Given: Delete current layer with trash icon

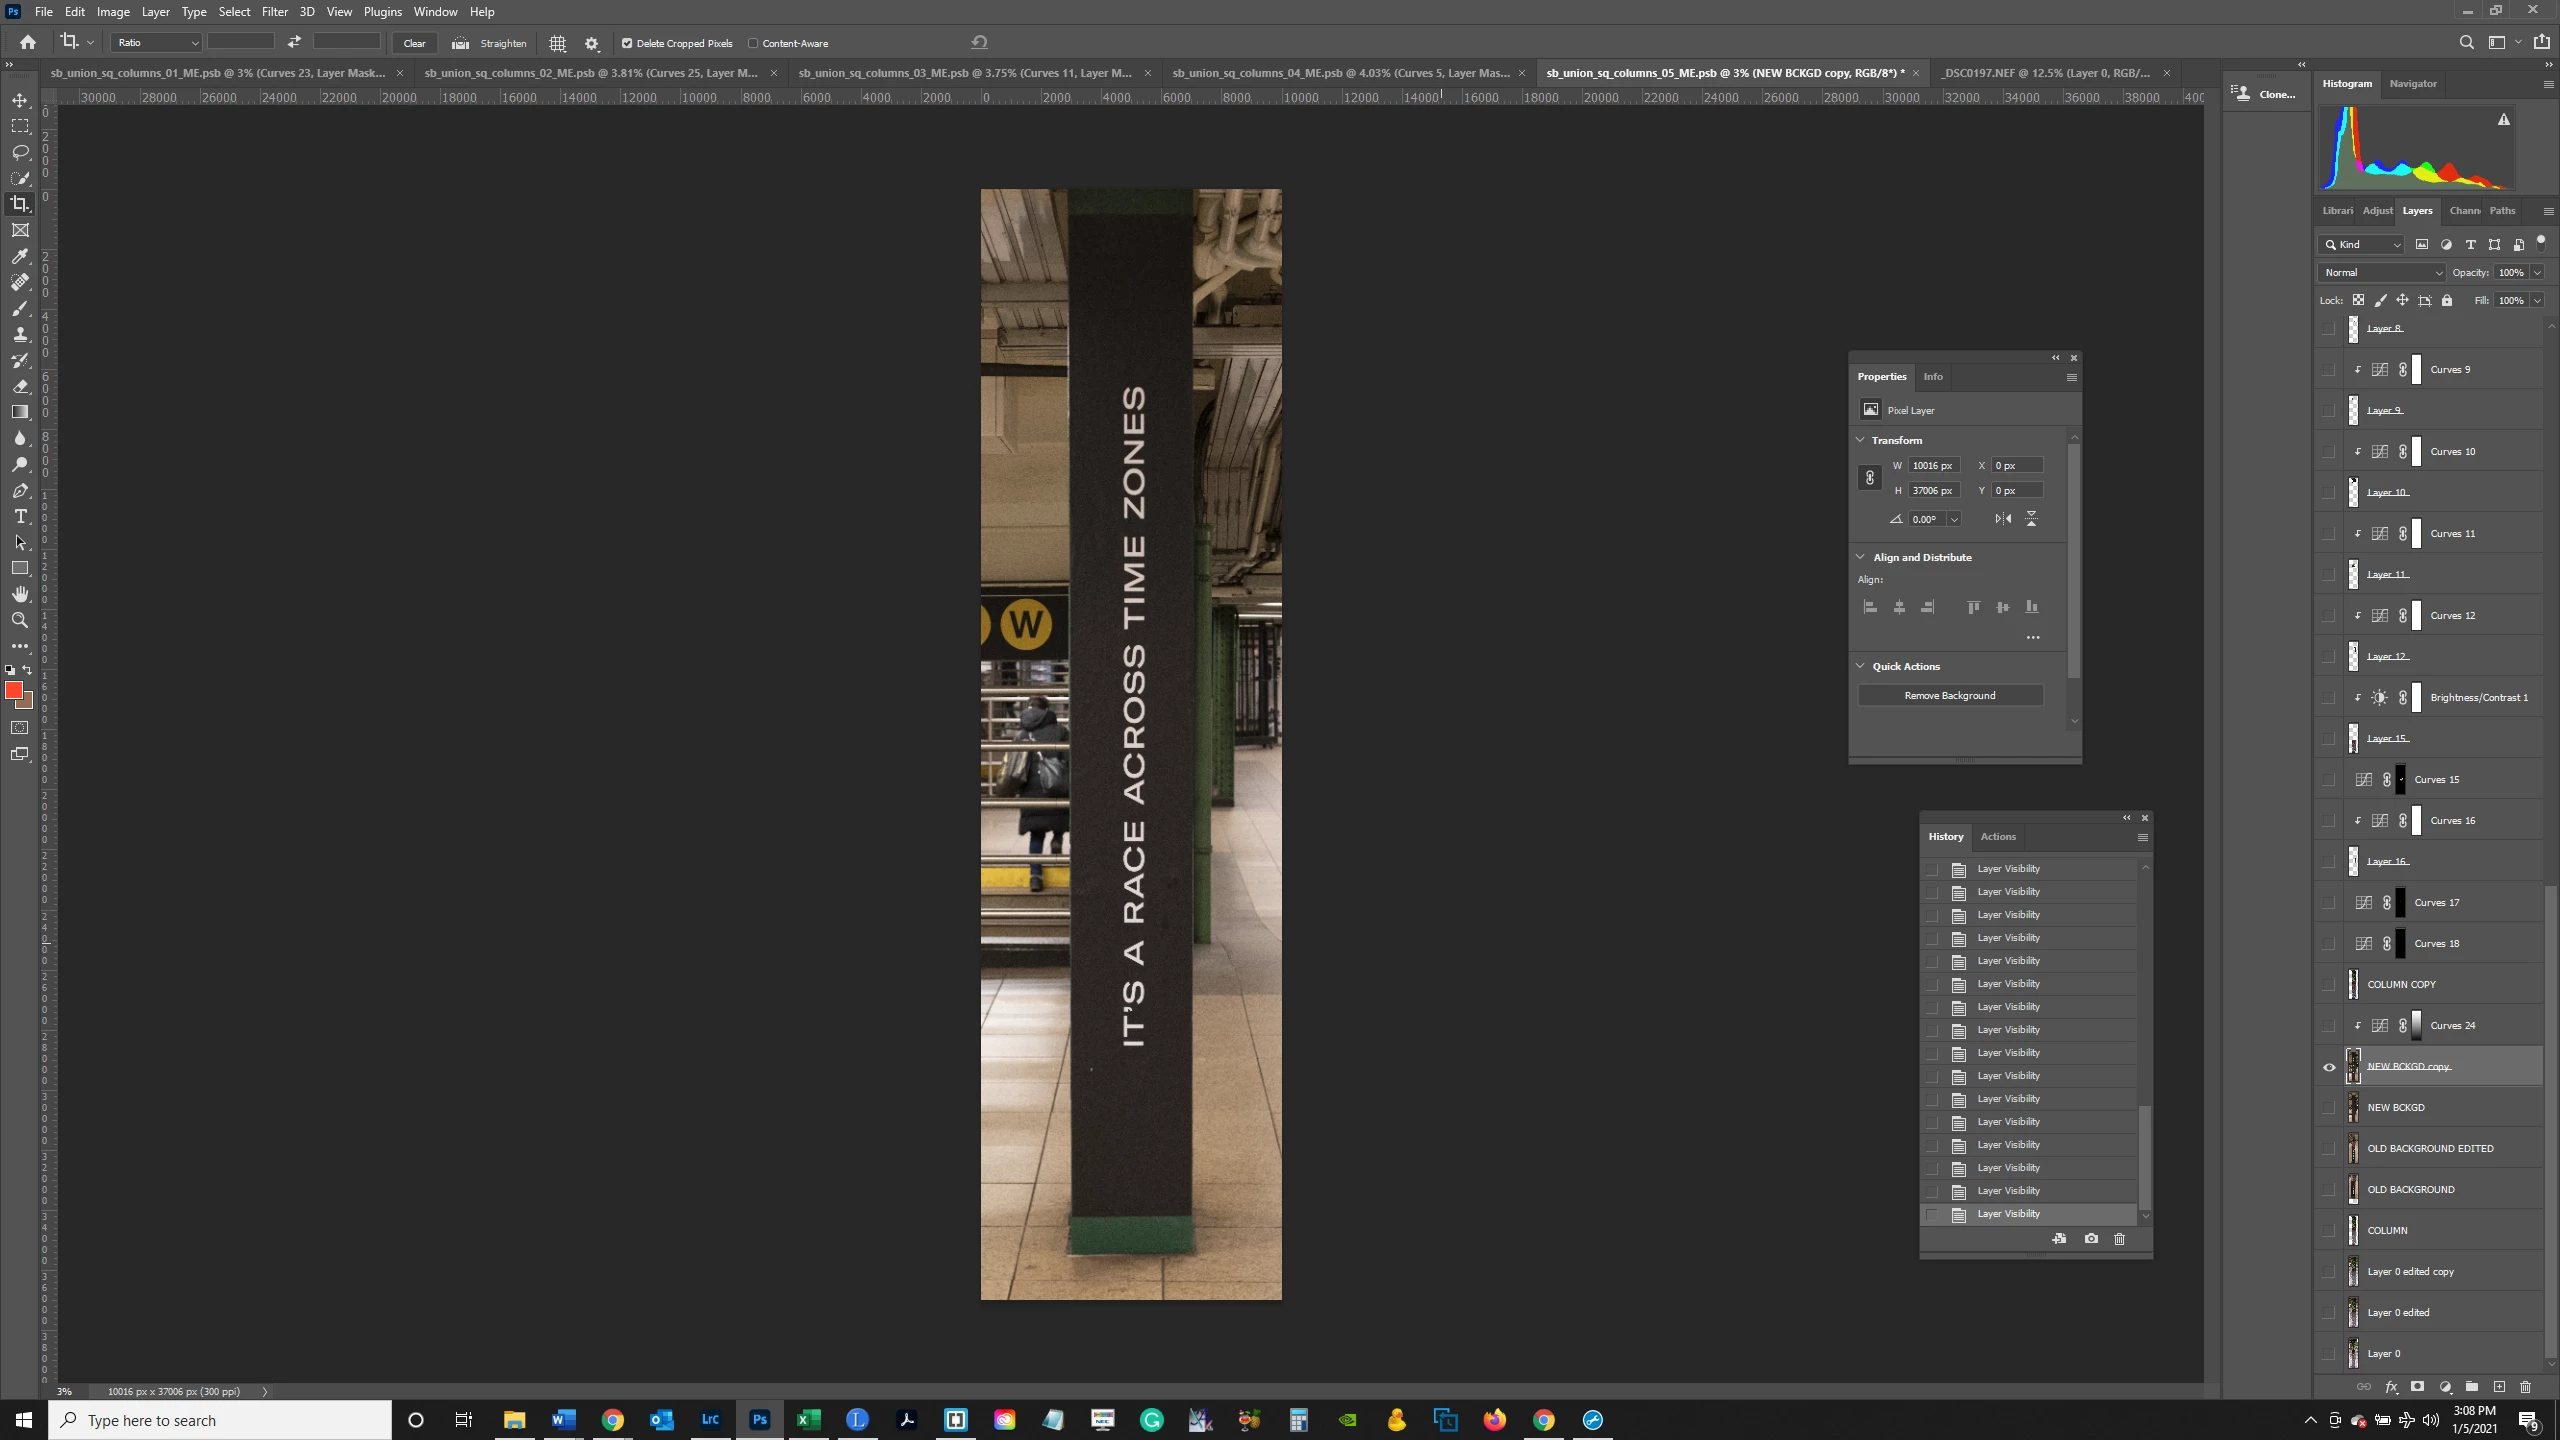Looking at the screenshot, I should click(2525, 1387).
